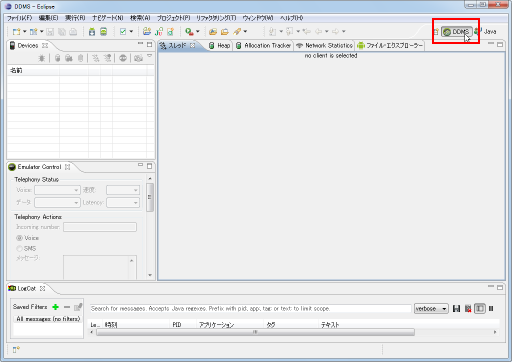The height and width of the screenshot is (362, 512).
Task: Click the save log floppy disk icon
Action: click(456, 309)
